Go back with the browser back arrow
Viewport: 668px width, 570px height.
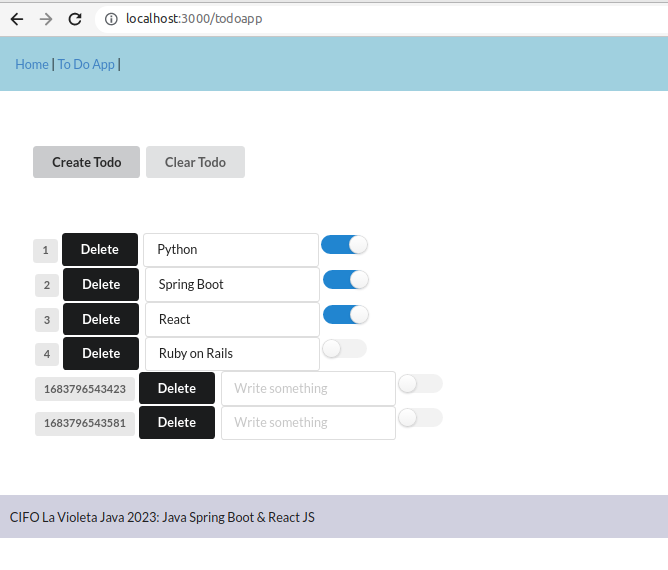click(x=17, y=19)
